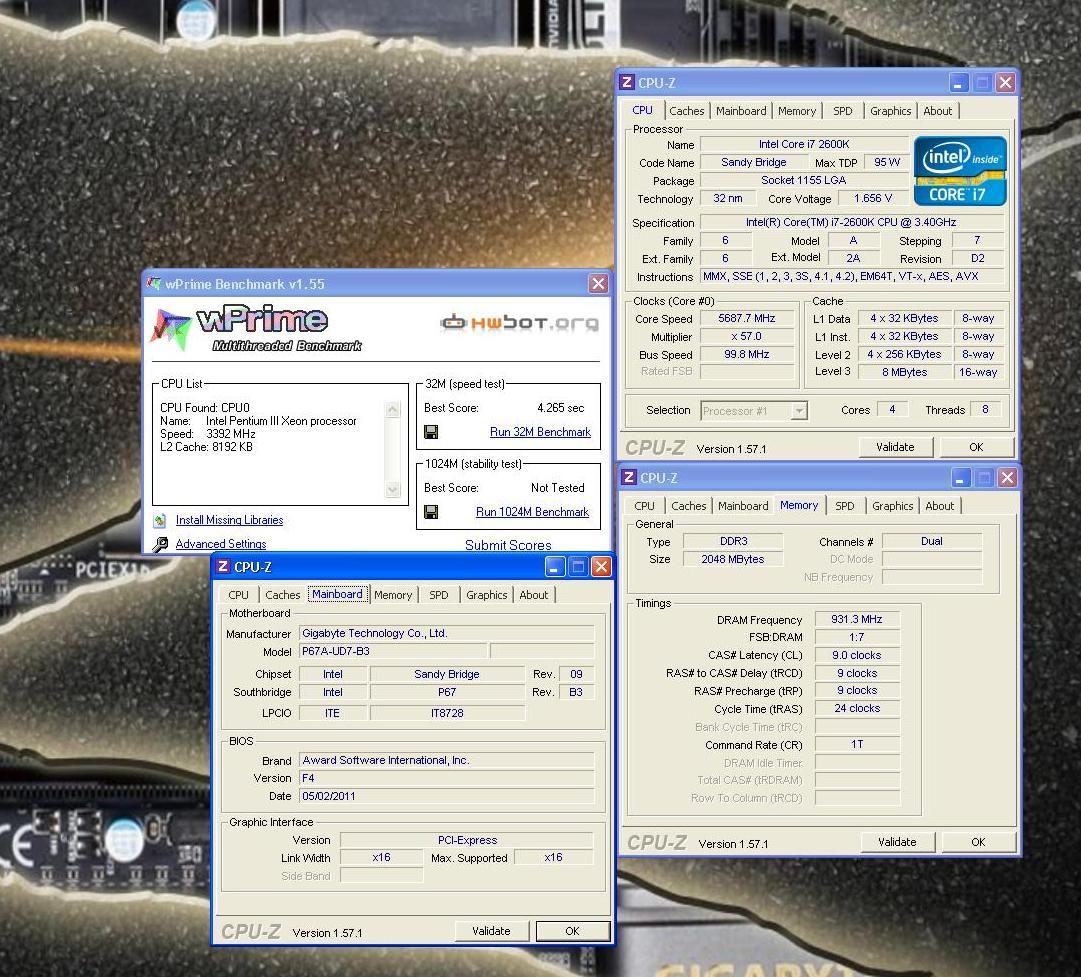Screen dimensions: 1081x977
Task: Click the Intel Core i7 badge
Action: click(960, 170)
